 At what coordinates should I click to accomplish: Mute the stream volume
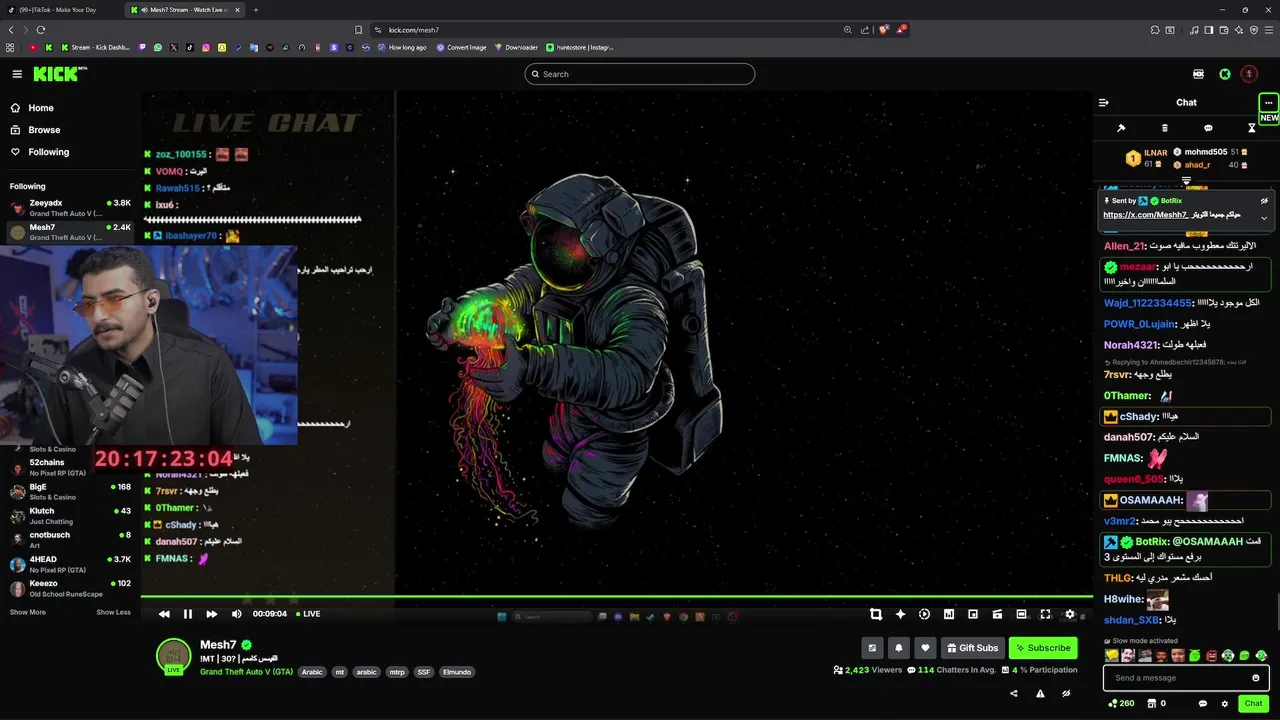coord(236,614)
